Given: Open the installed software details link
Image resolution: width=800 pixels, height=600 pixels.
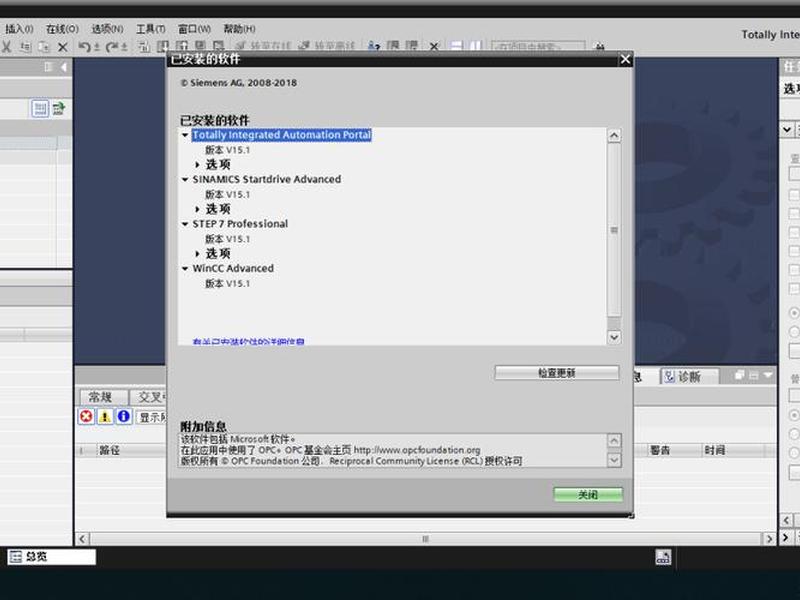Looking at the screenshot, I should coord(248,341).
